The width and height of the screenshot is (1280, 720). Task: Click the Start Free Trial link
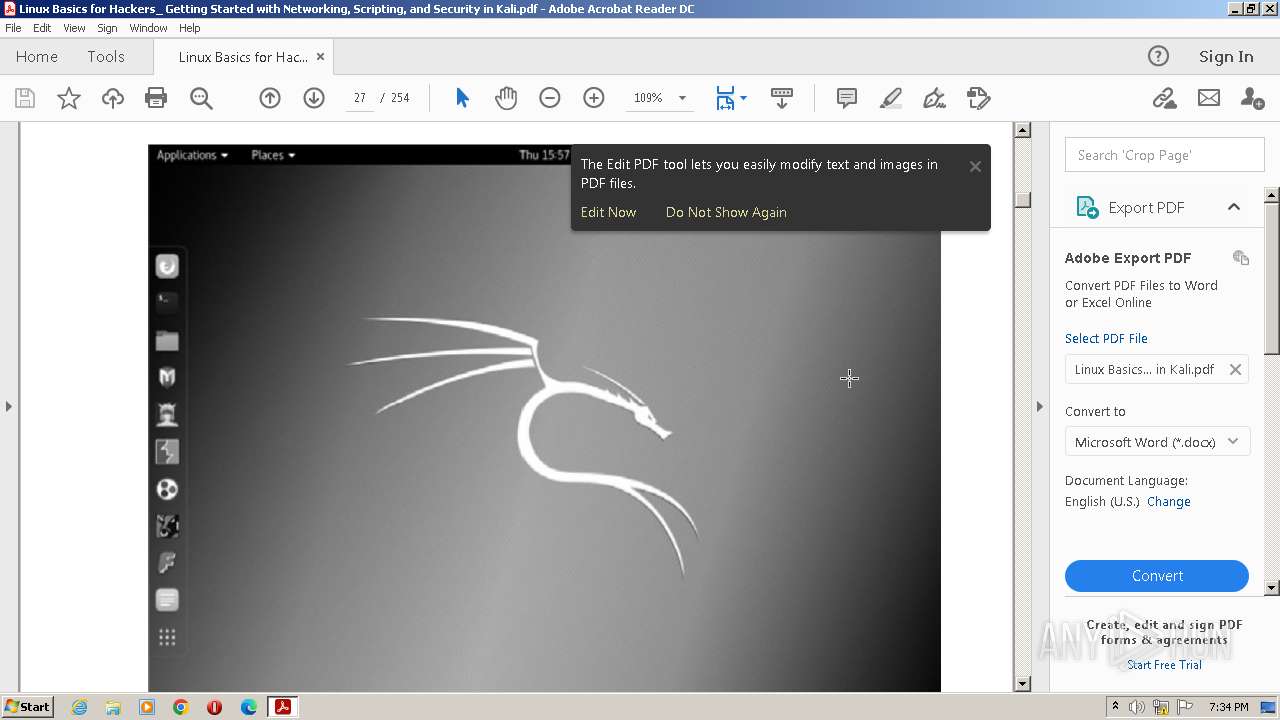[x=1164, y=665]
